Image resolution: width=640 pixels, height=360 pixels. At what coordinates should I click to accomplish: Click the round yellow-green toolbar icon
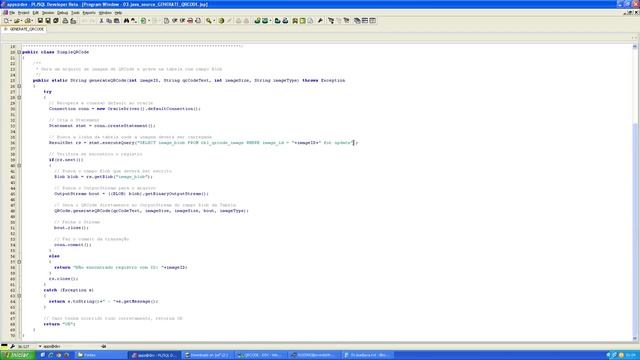point(221,20)
